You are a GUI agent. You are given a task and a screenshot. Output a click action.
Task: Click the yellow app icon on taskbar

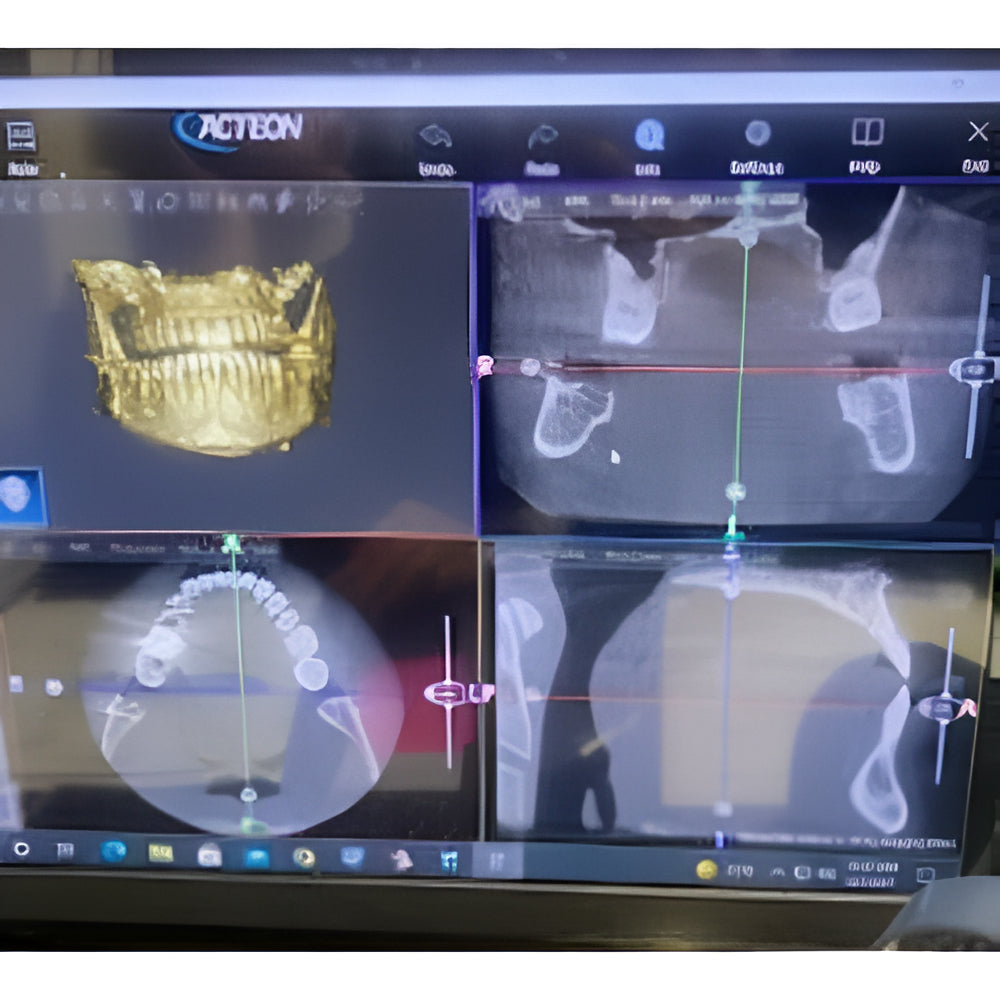tap(161, 852)
